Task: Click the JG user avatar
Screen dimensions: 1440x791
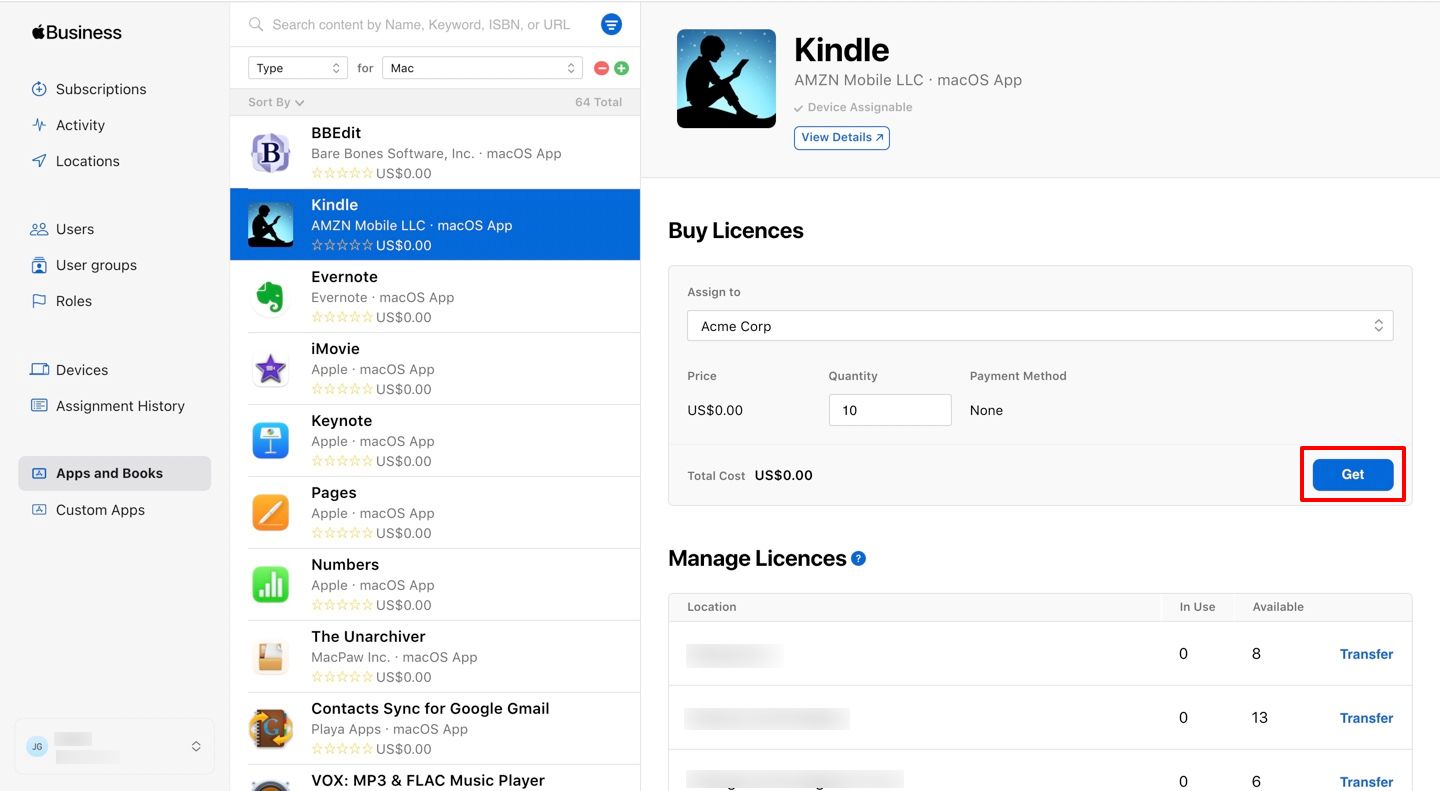Action: [x=37, y=746]
